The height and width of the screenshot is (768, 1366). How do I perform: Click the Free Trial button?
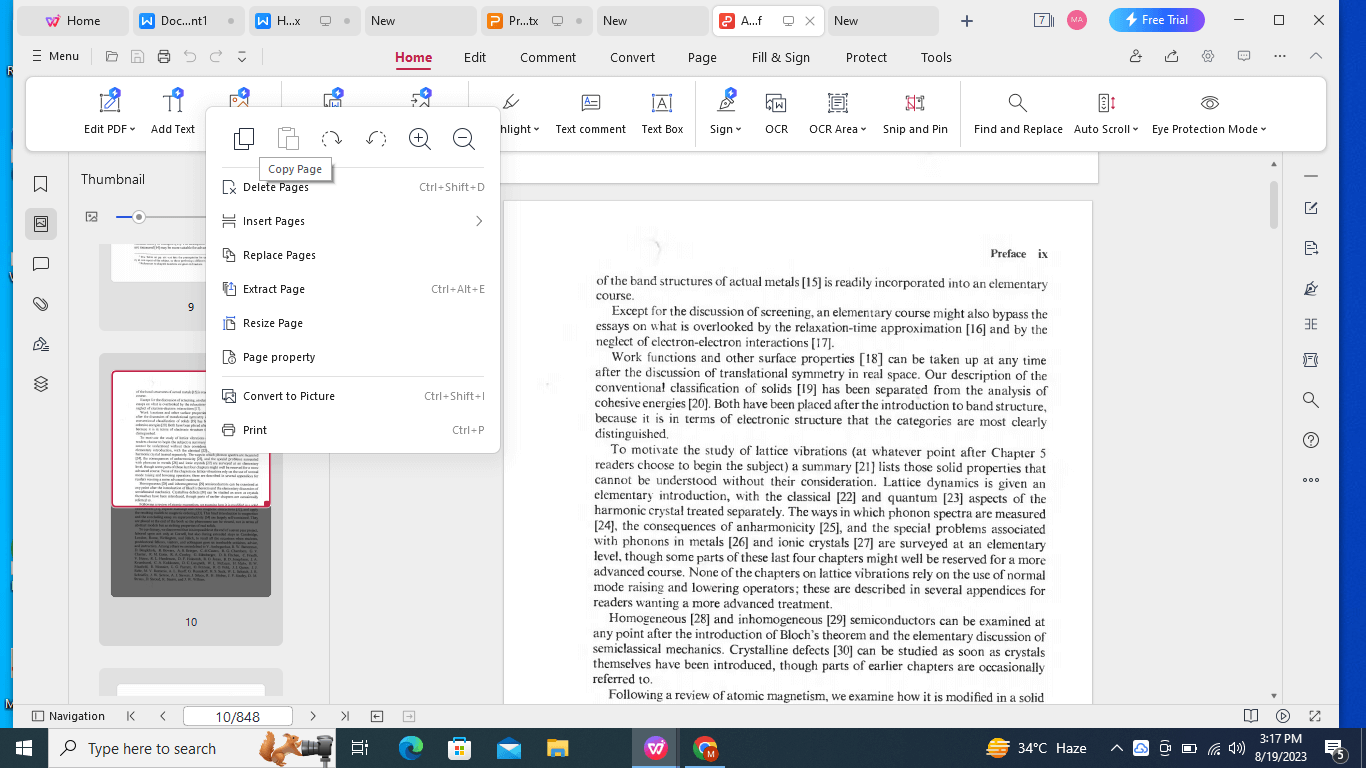(1156, 19)
